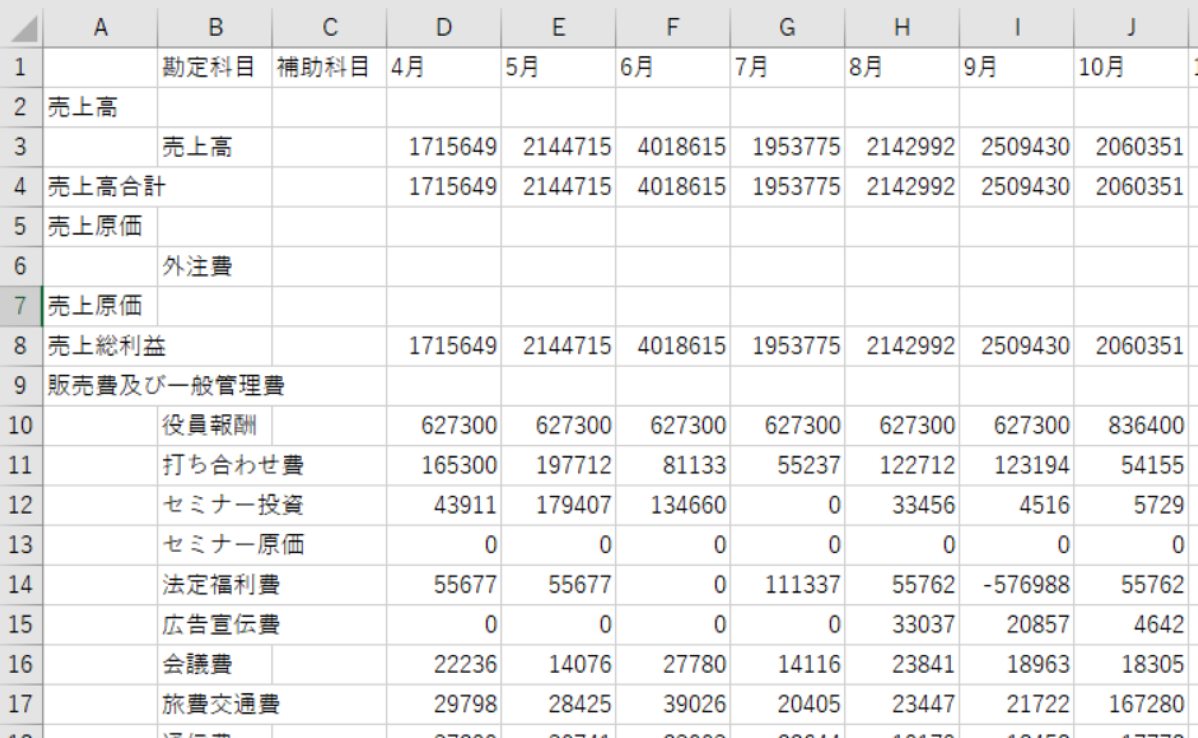The image size is (1198, 738).
Task: Click value 1715649 in row 3
Action: [444, 147]
